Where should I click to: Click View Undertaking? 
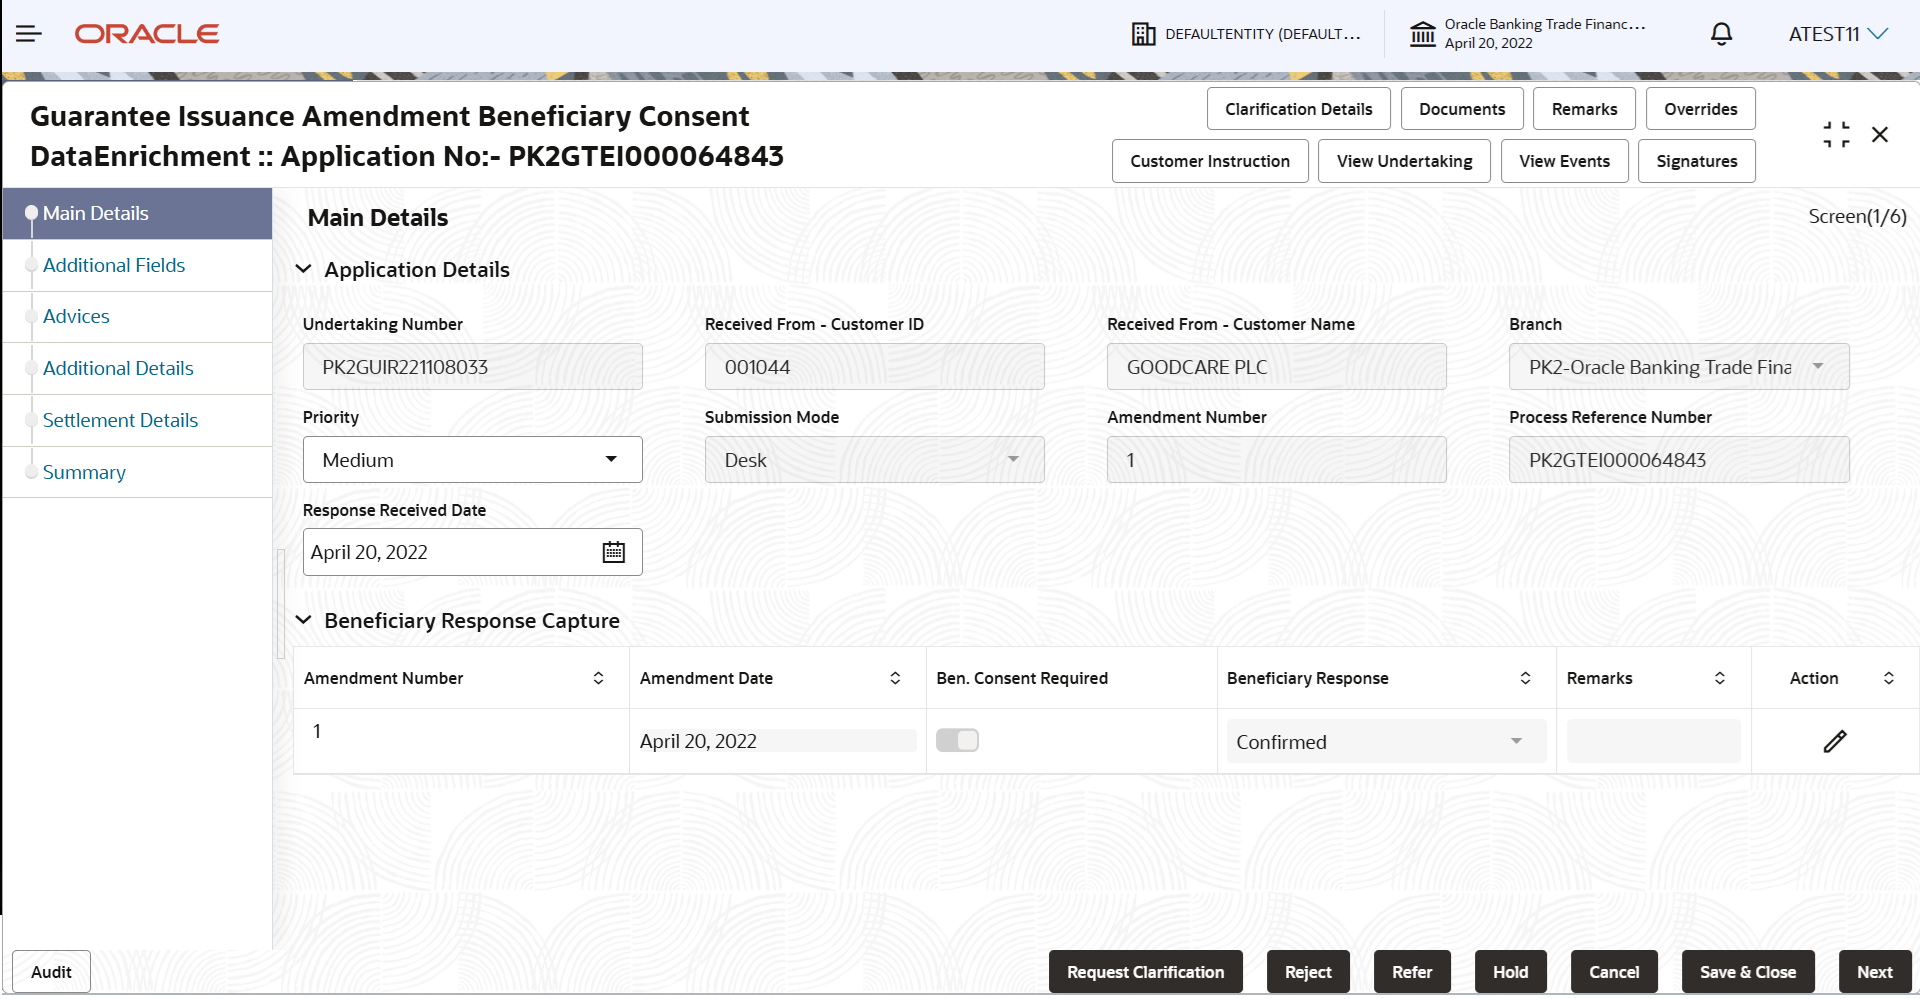coord(1404,161)
